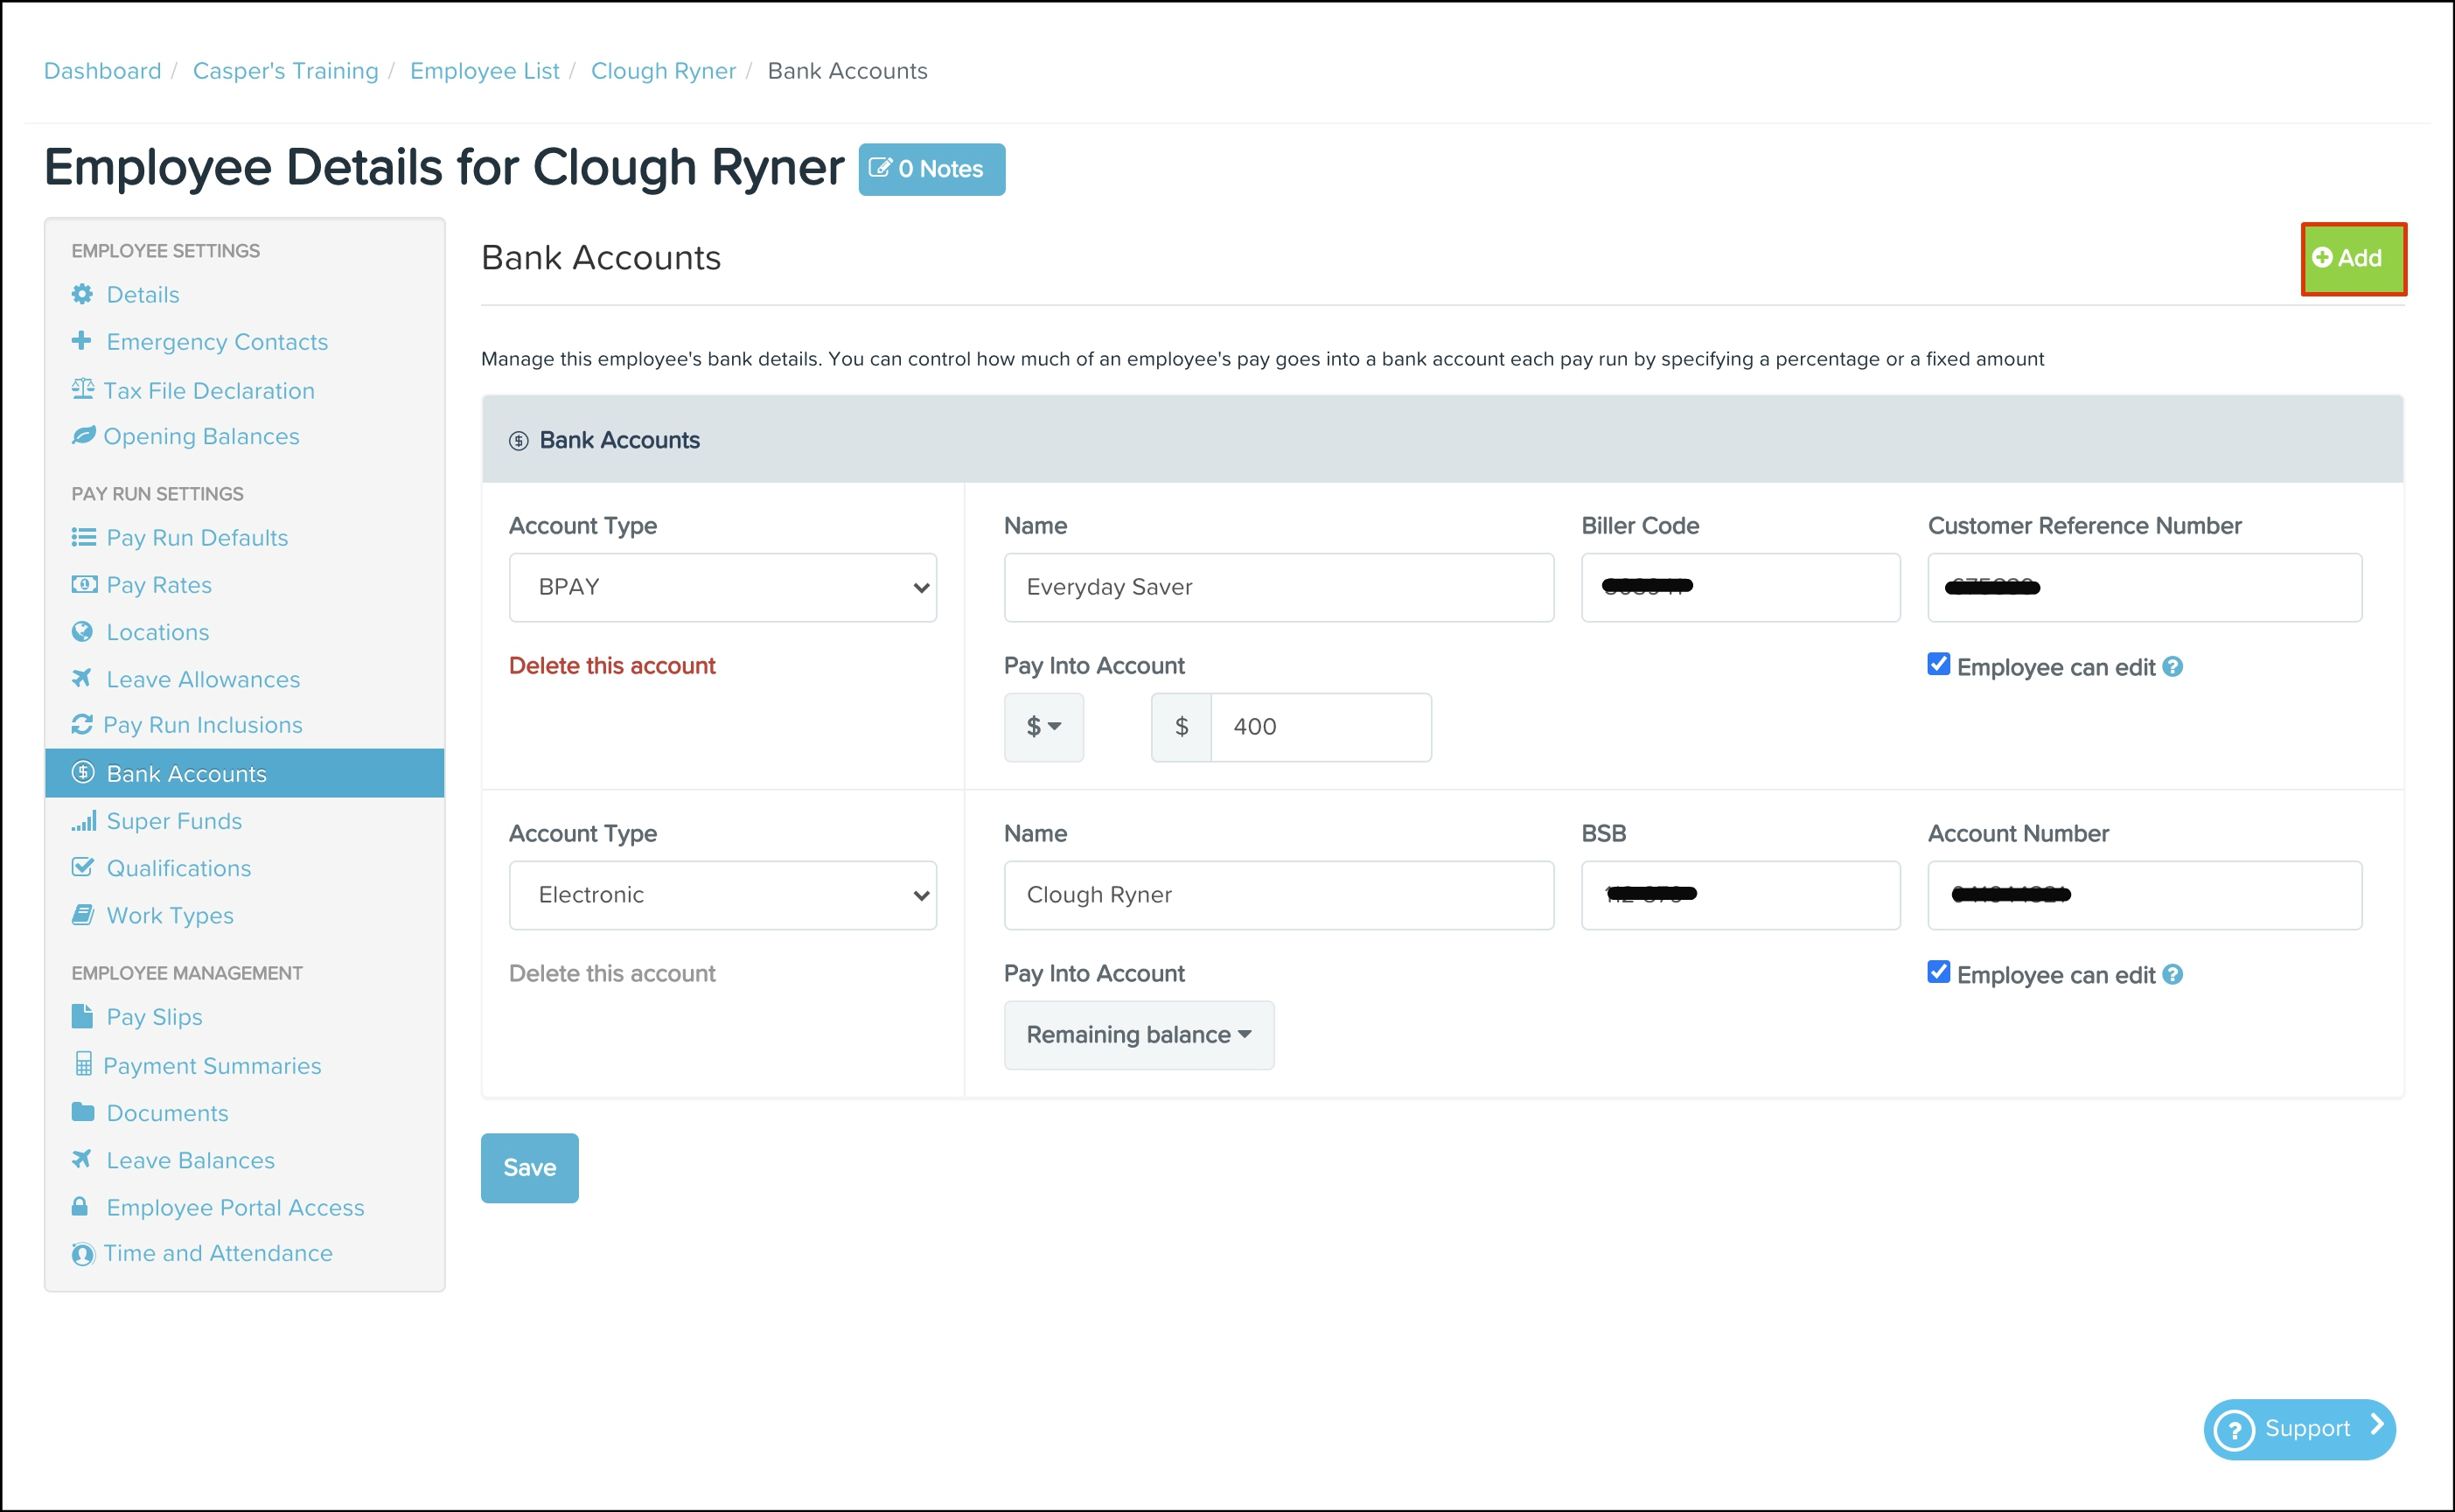Open the dollar sign pay type dropdown

pos(1043,727)
